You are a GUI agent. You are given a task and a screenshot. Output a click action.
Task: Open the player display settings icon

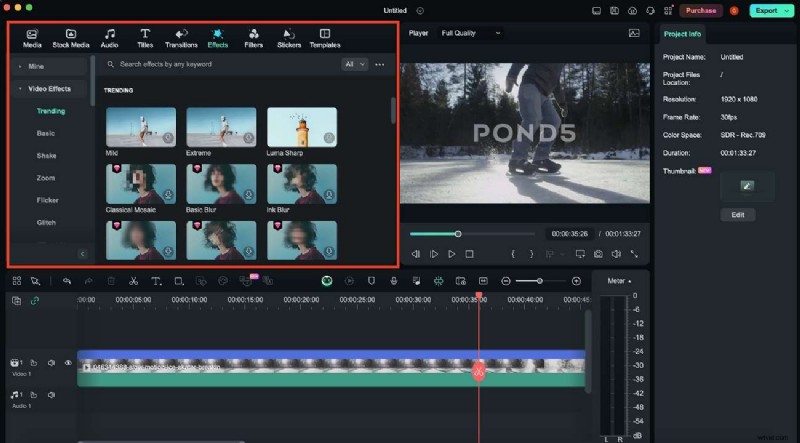pos(580,254)
